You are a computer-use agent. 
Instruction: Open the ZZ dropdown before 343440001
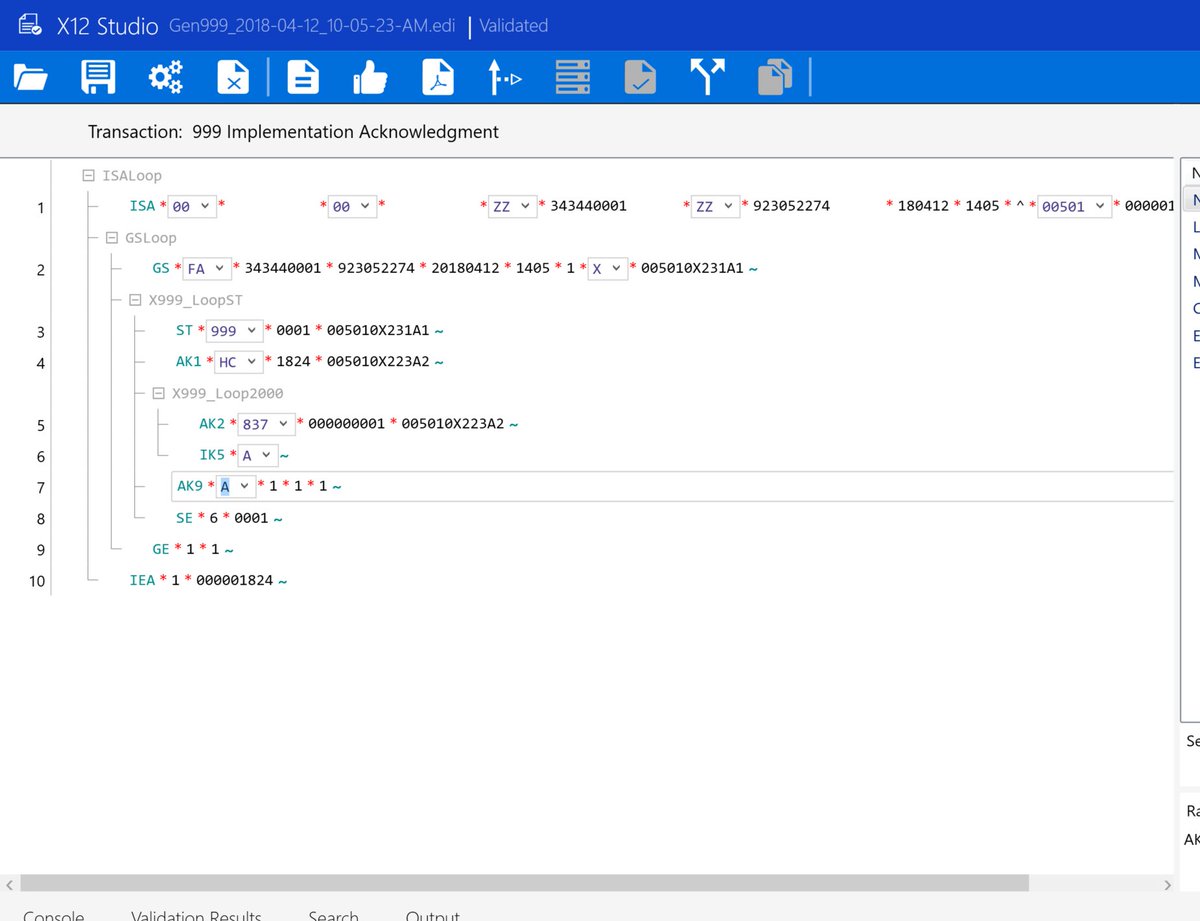(512, 207)
